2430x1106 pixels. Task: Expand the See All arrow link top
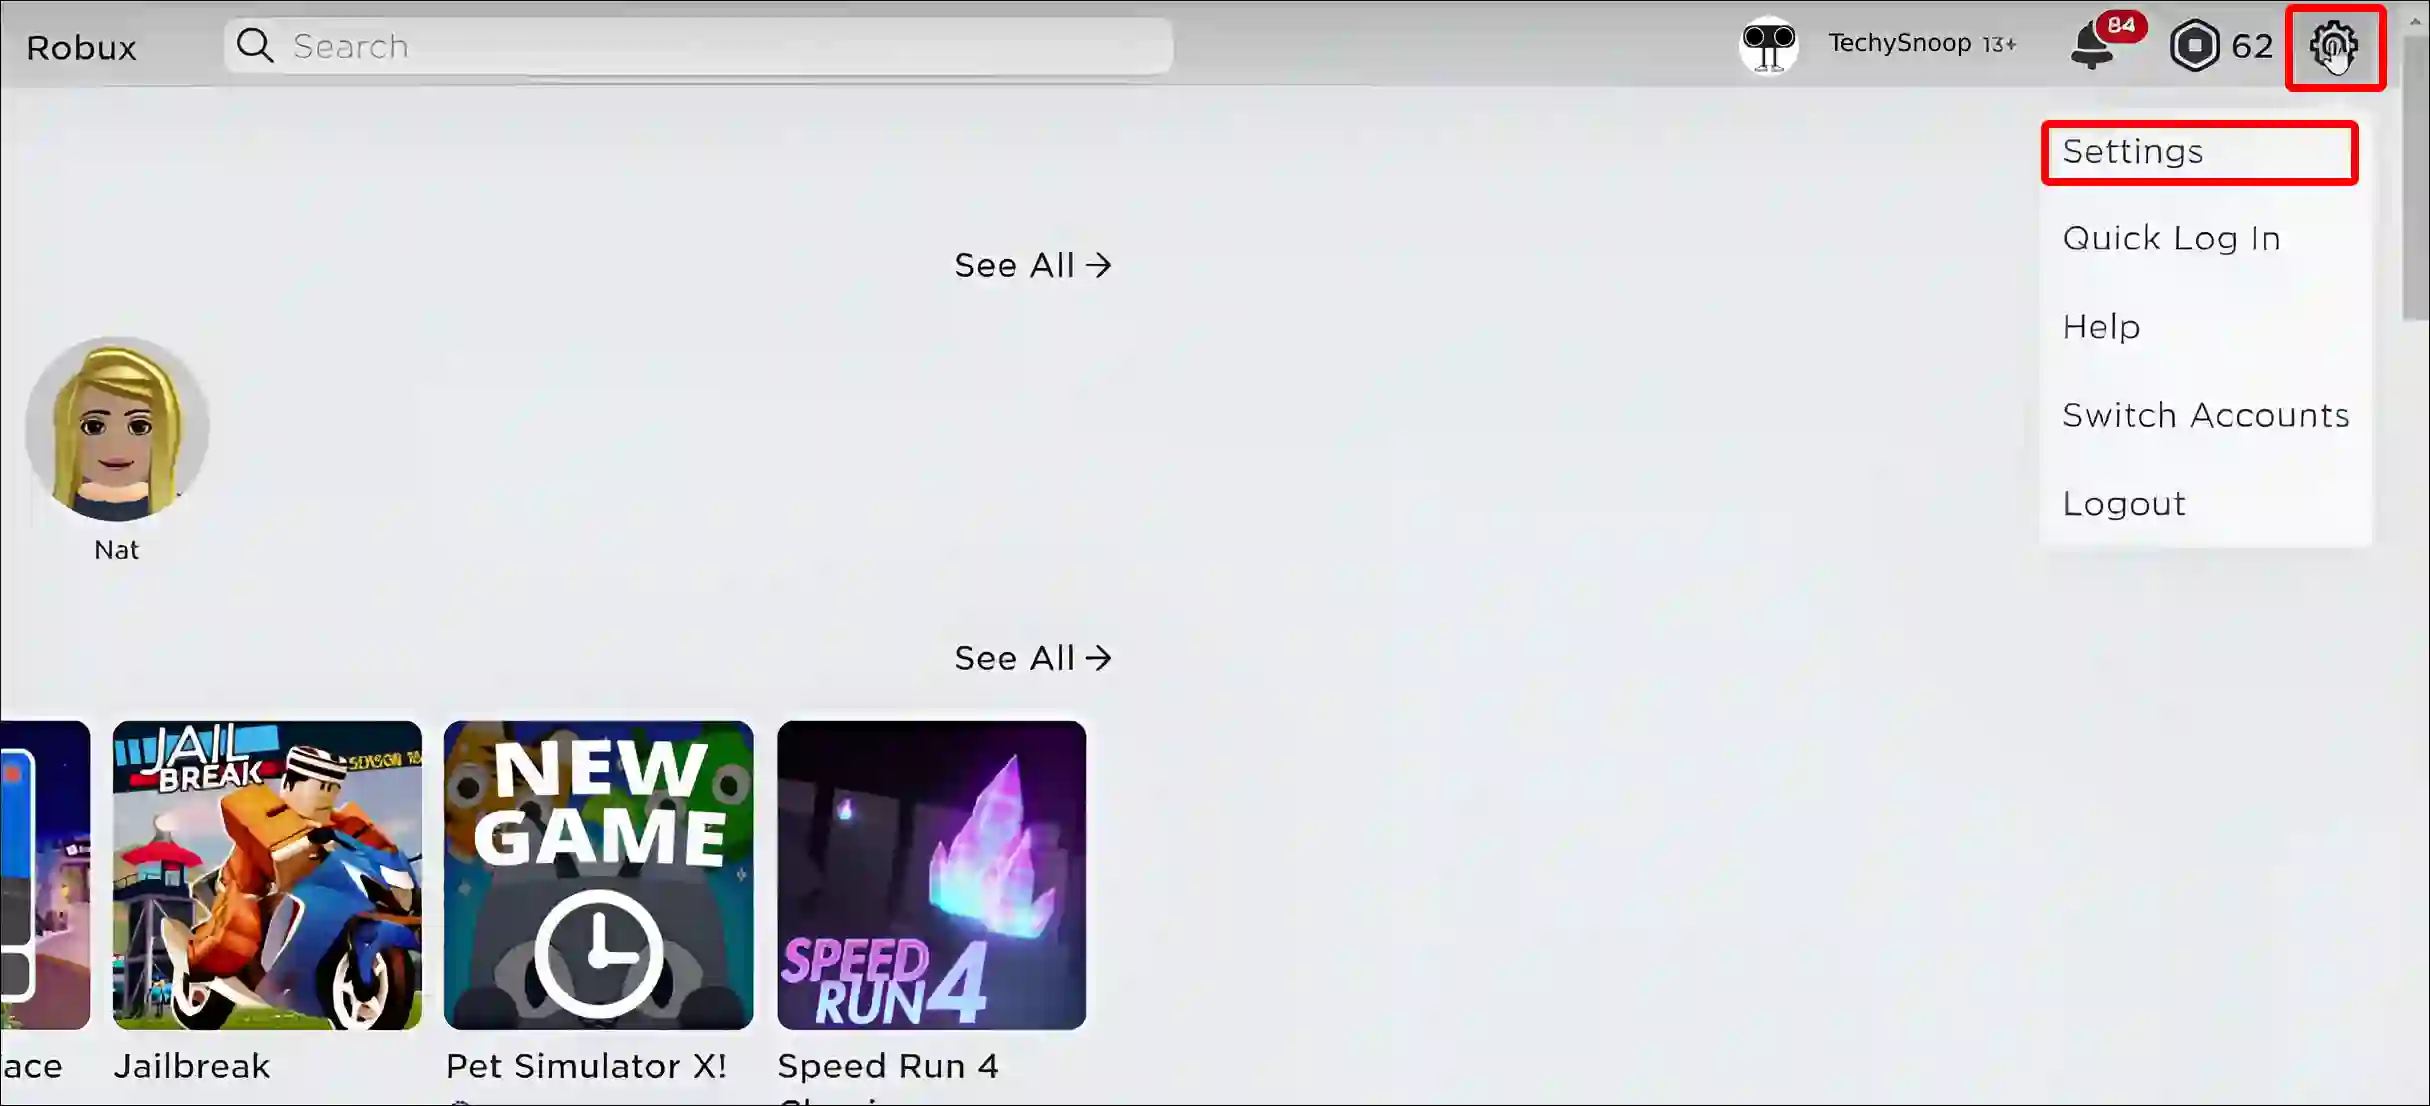click(1034, 263)
